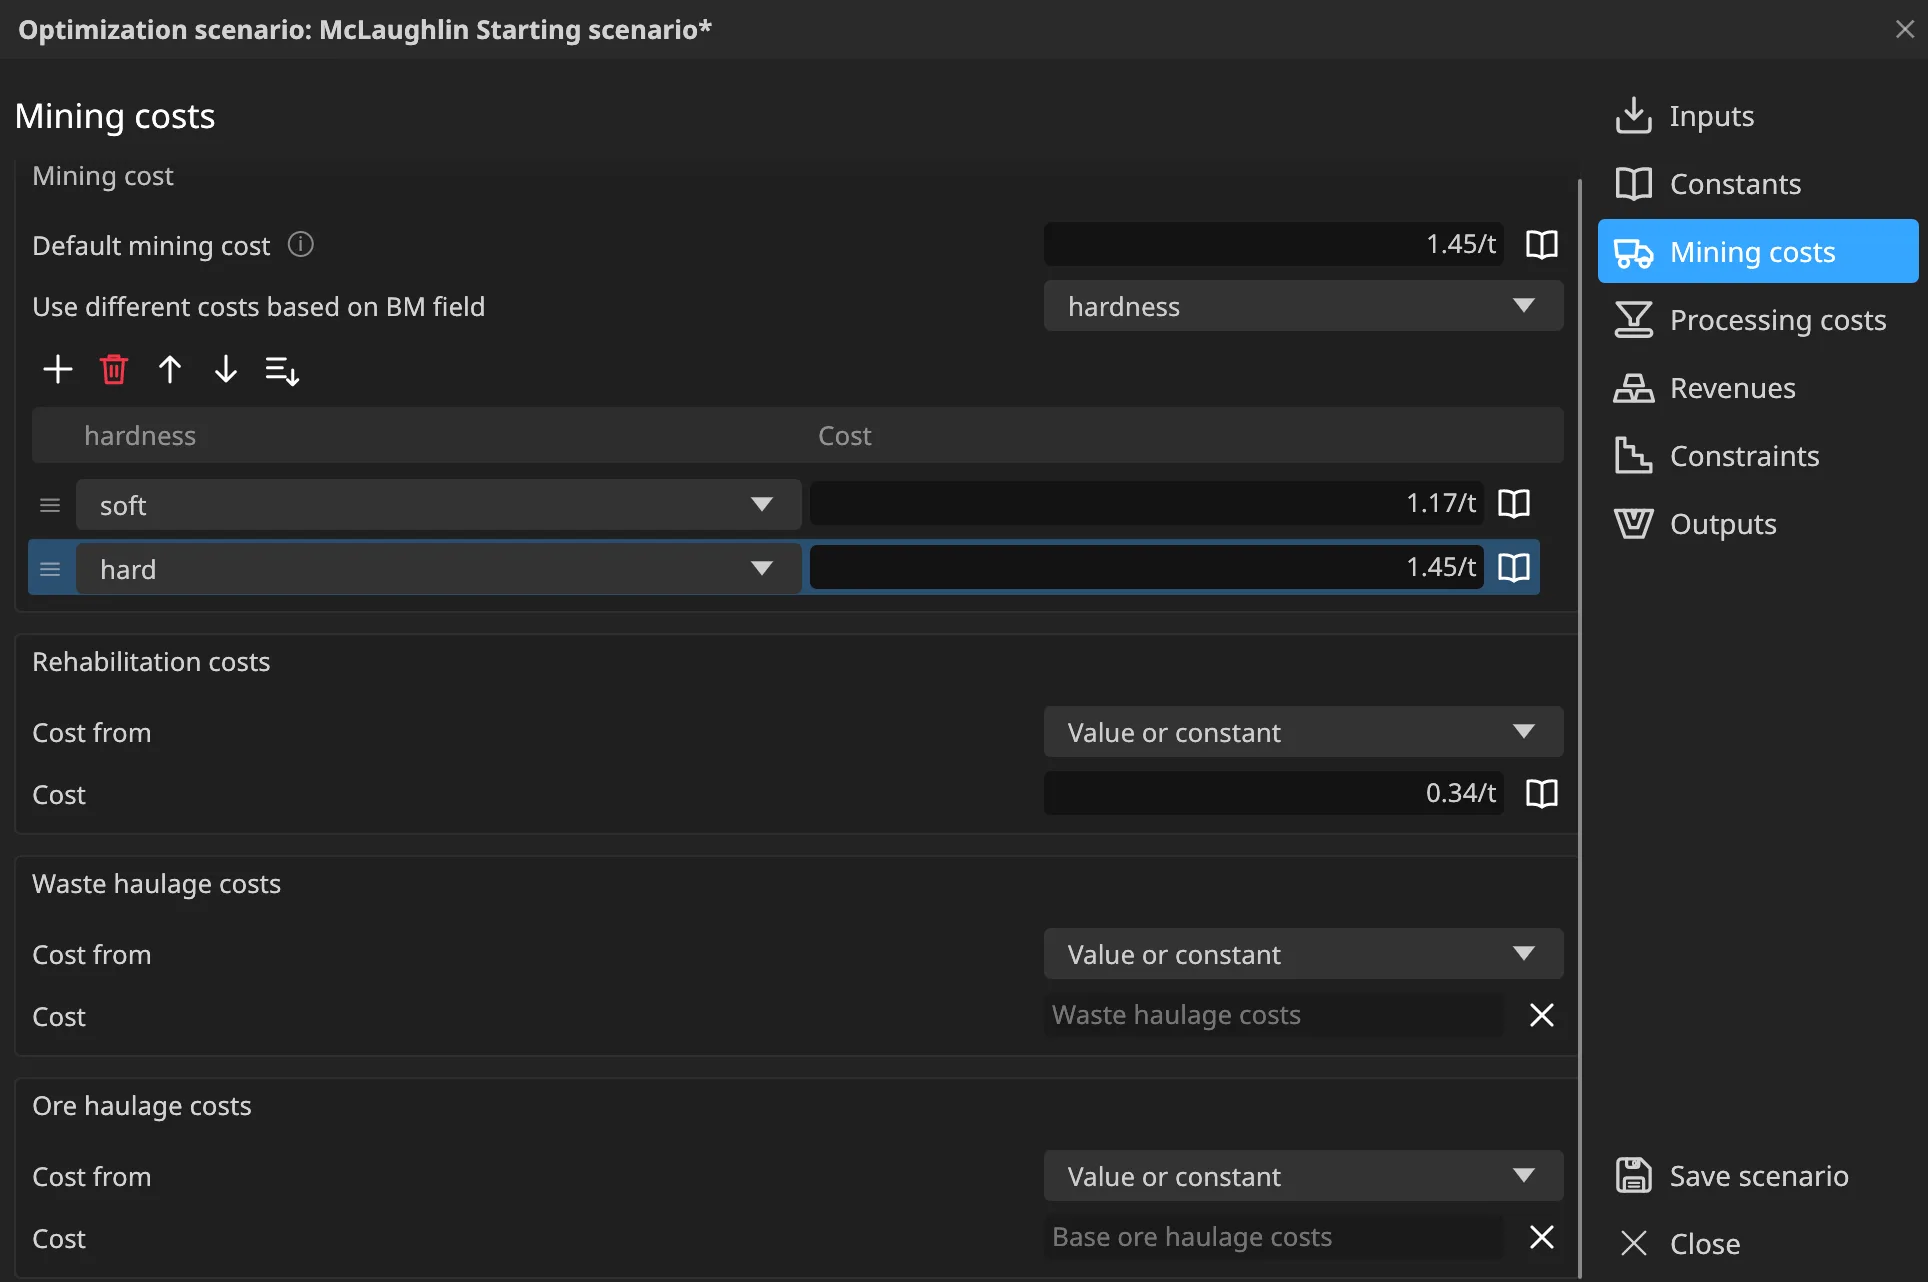This screenshot has width=1928, height=1282.
Task: Edit the rehabilitation cost 0.34/t field
Action: click(1273, 793)
